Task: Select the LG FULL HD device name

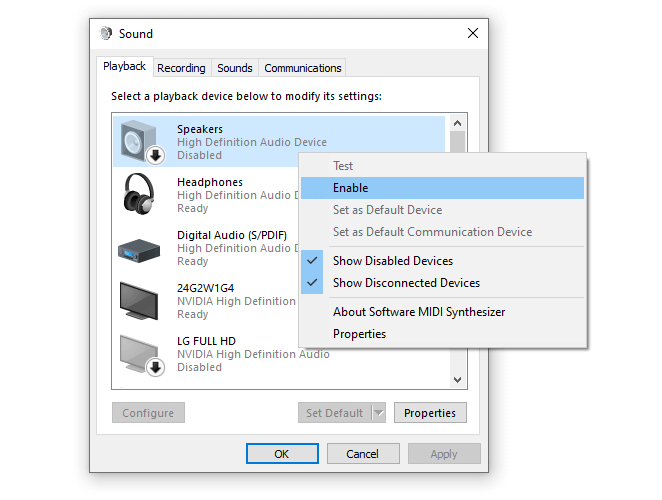Action: pyautogui.click(x=206, y=341)
